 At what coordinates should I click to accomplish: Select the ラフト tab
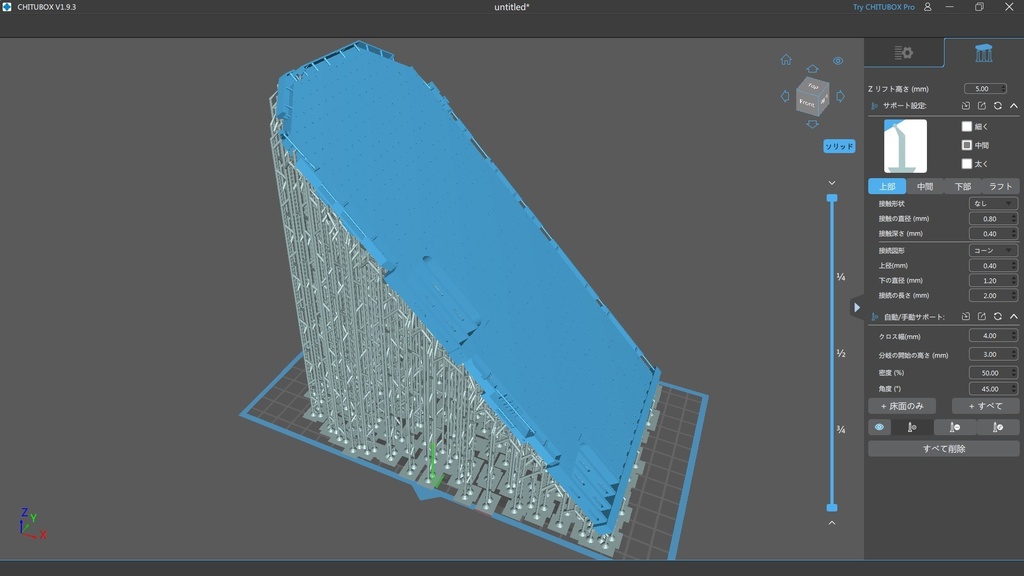pos(1000,186)
